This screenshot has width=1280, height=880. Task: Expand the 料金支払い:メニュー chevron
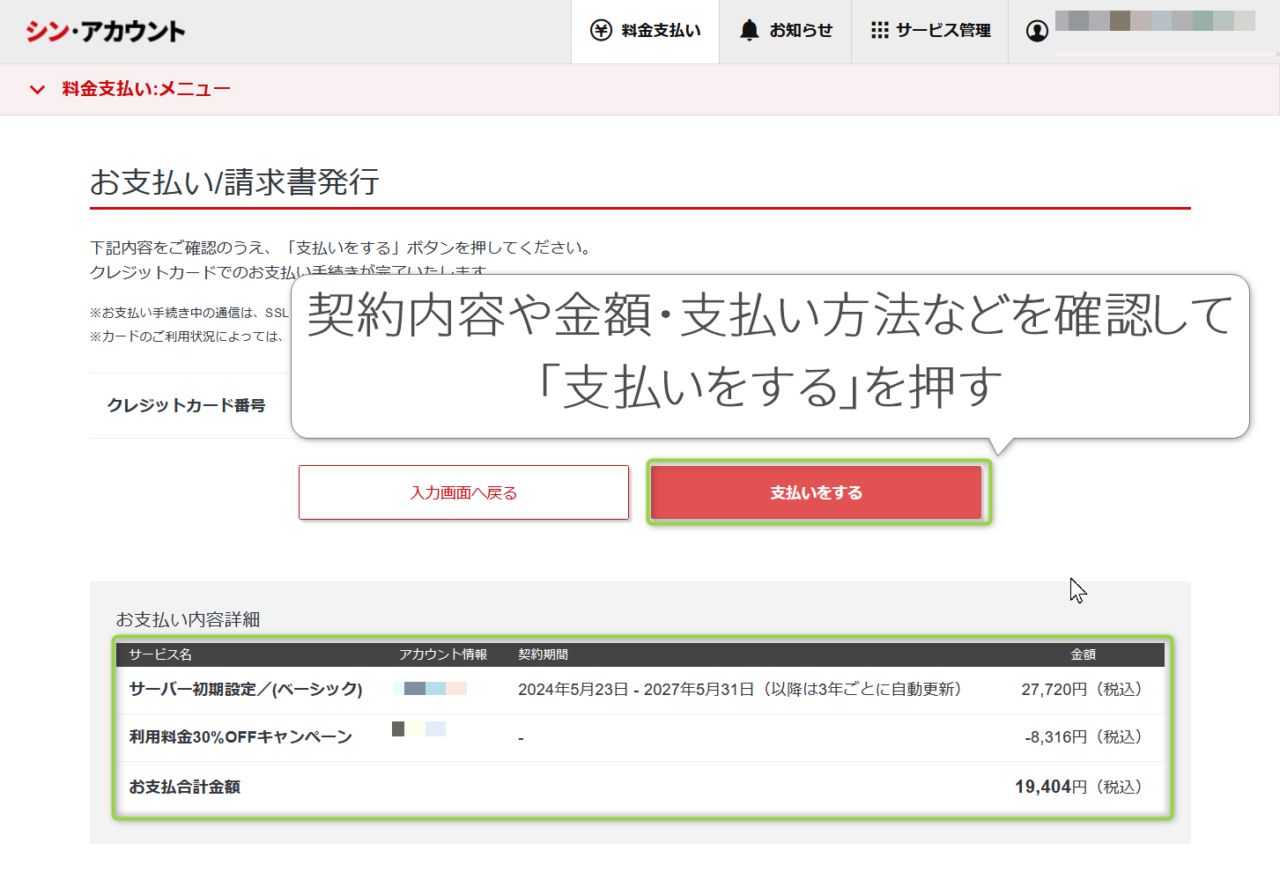pos(38,90)
